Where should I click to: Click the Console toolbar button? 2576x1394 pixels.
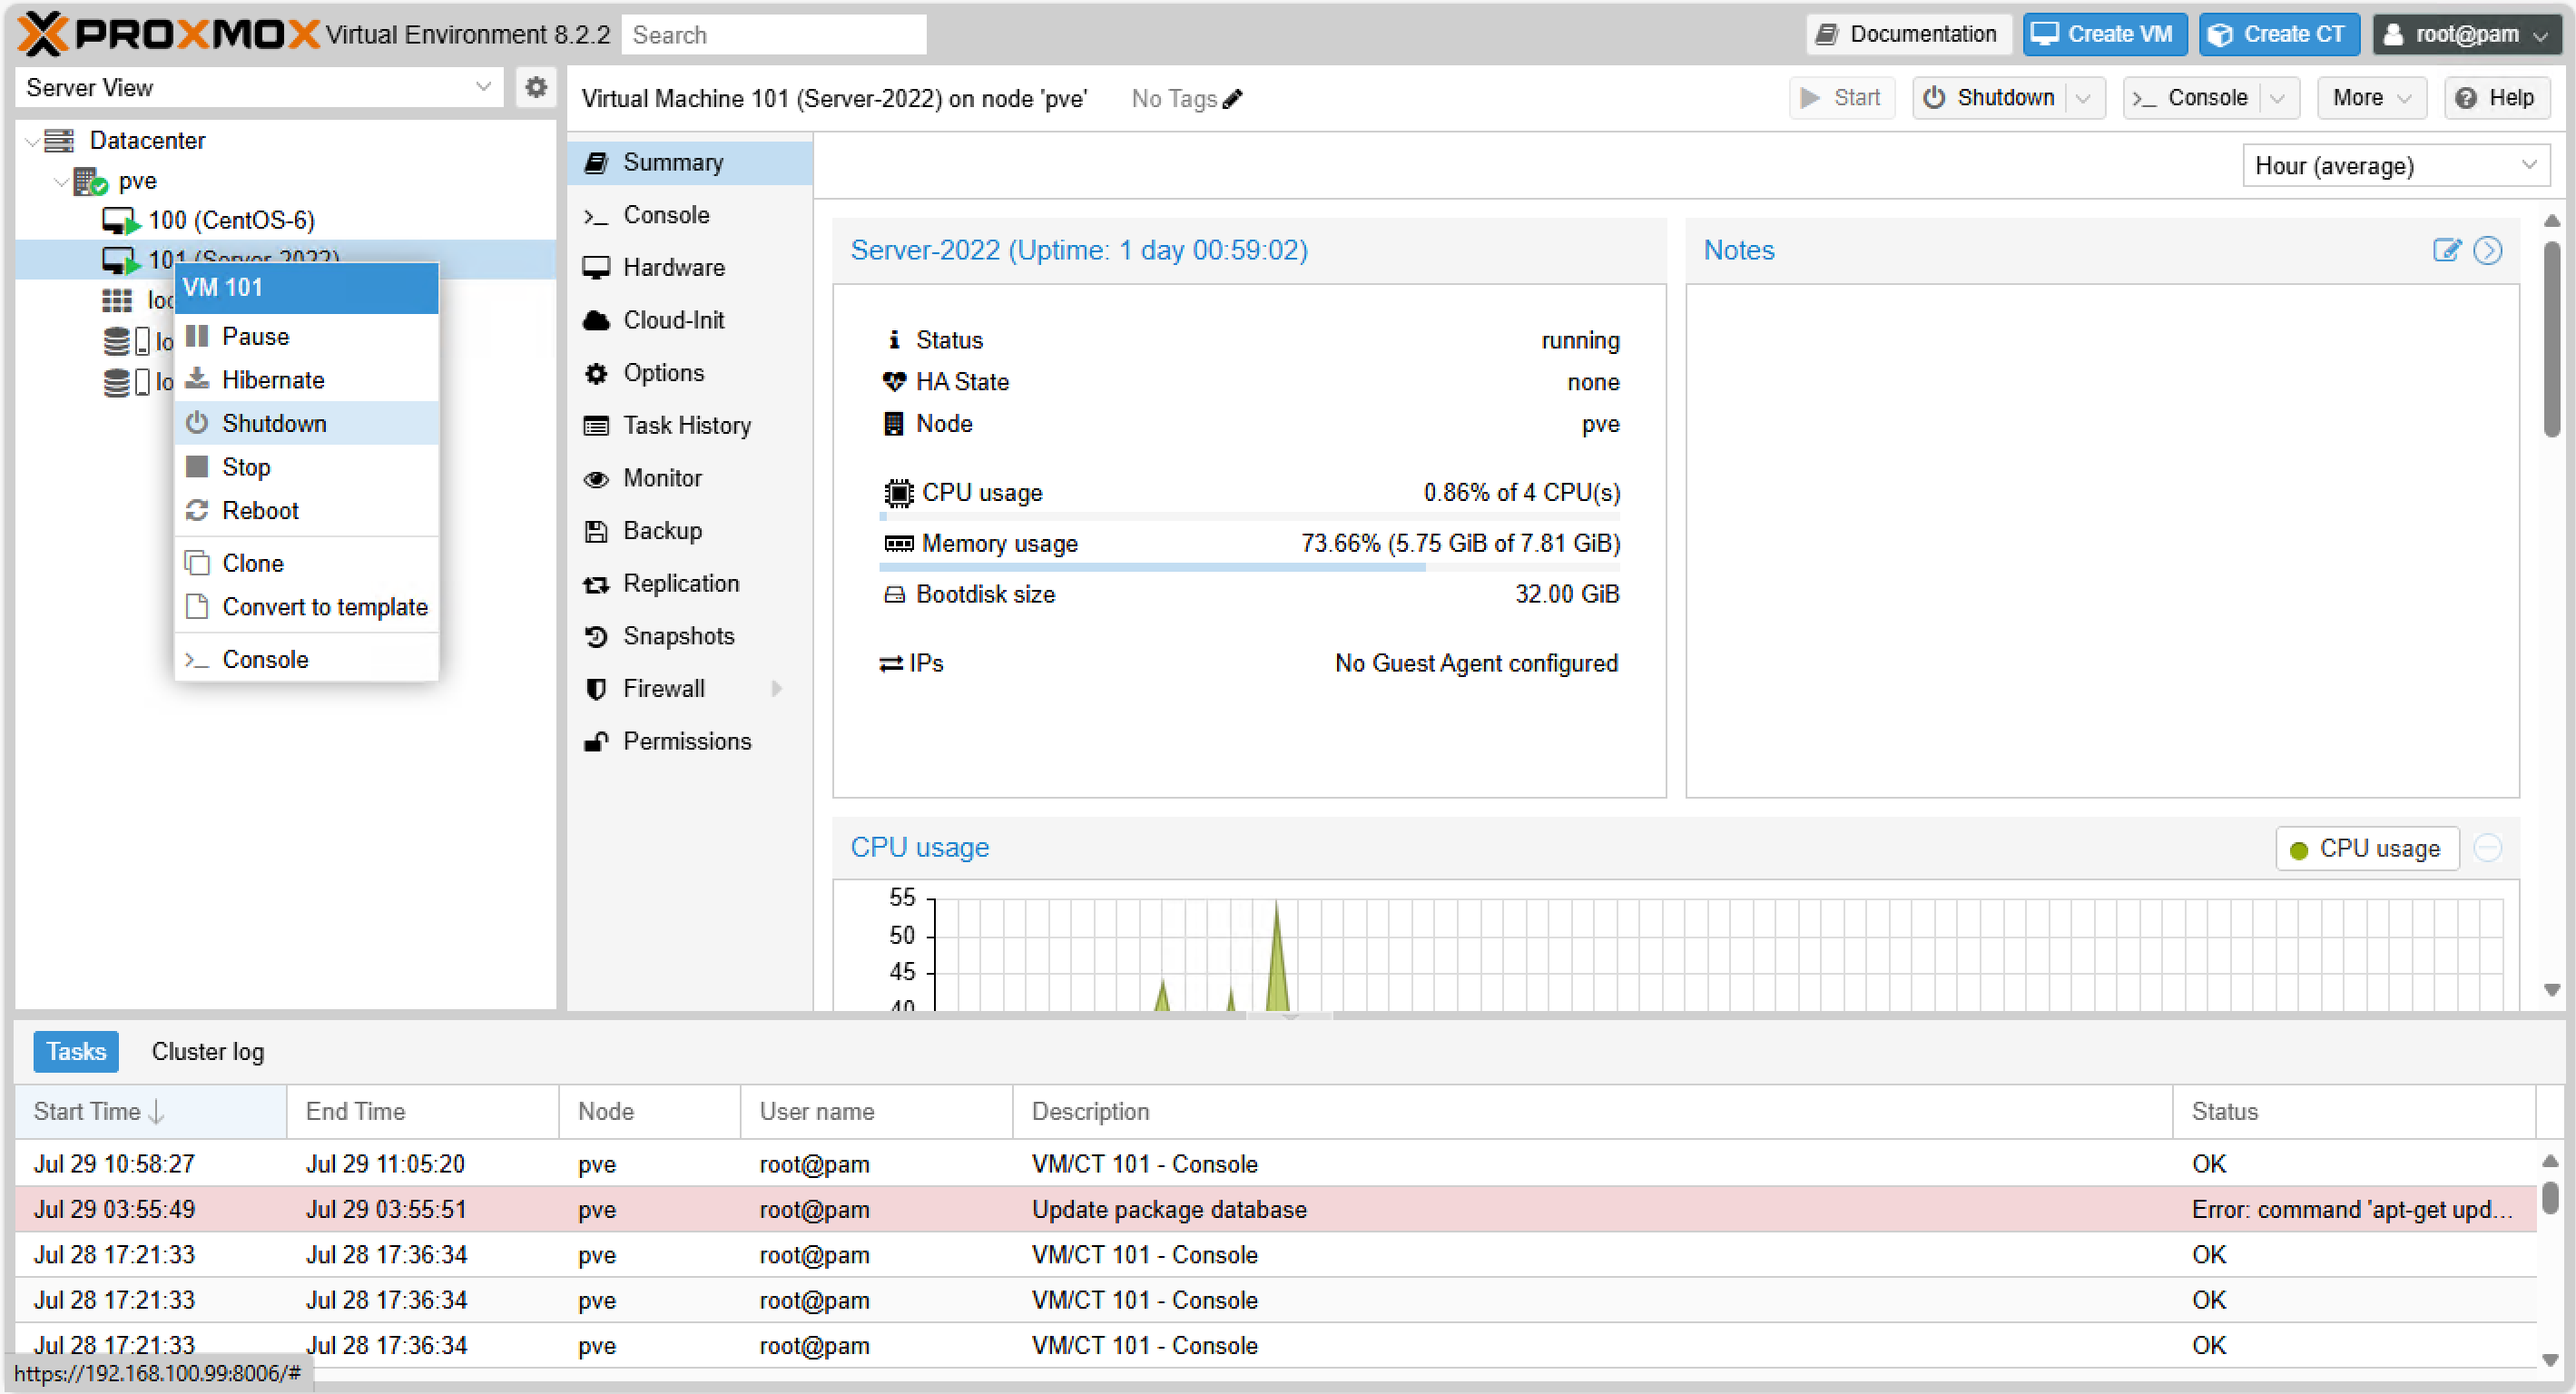(2192, 98)
